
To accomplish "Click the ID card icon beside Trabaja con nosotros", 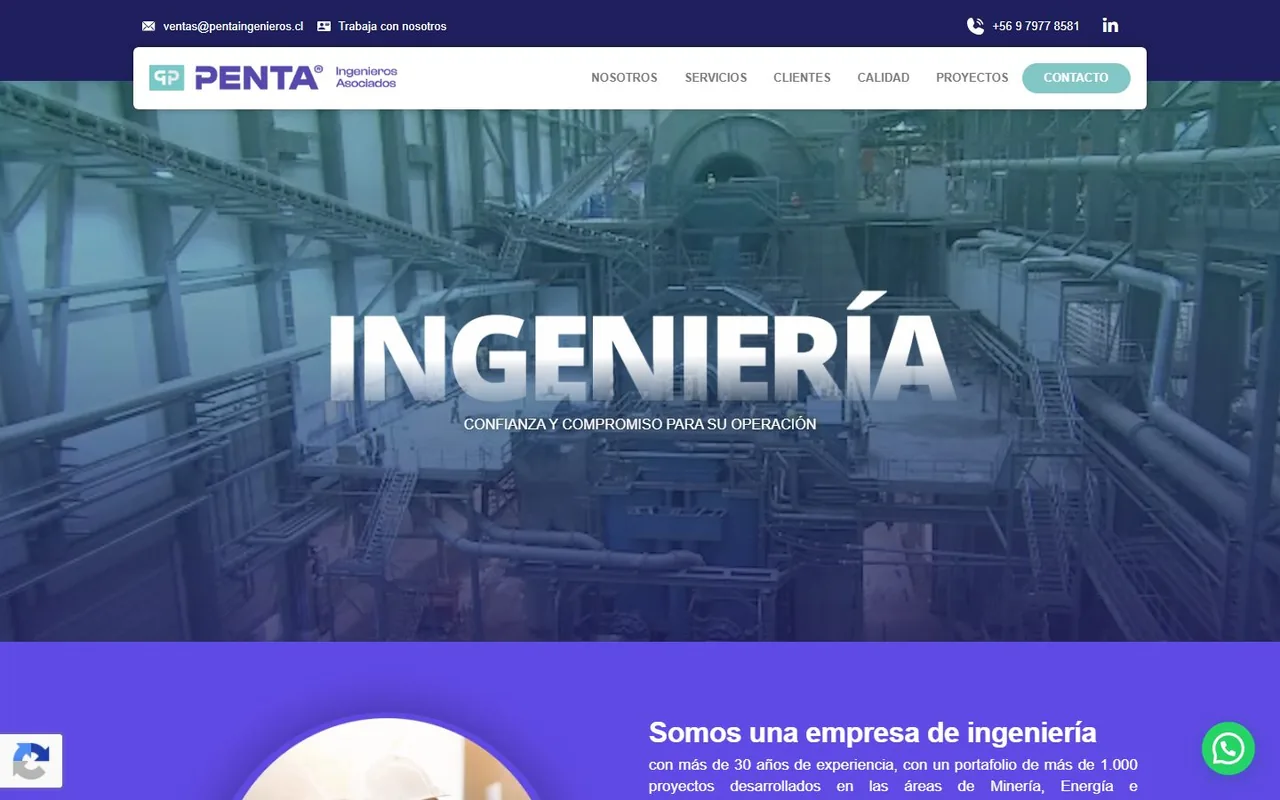I will 324,26.
